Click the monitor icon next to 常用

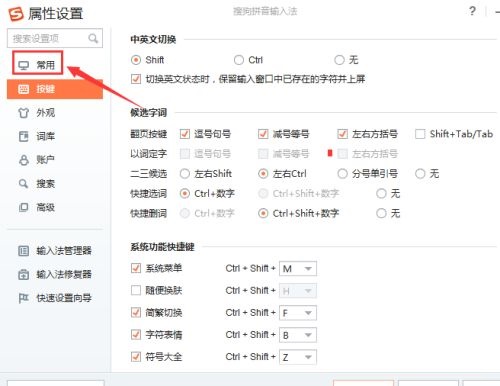(x=24, y=65)
